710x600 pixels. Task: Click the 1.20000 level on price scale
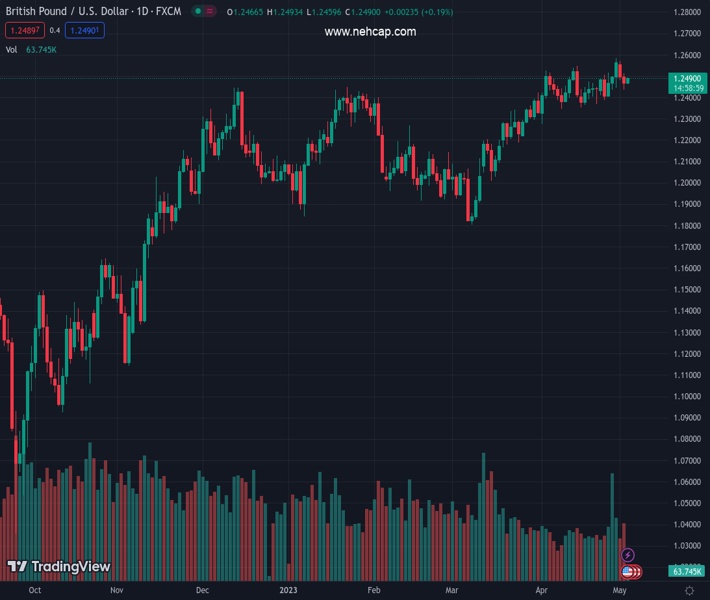point(686,183)
